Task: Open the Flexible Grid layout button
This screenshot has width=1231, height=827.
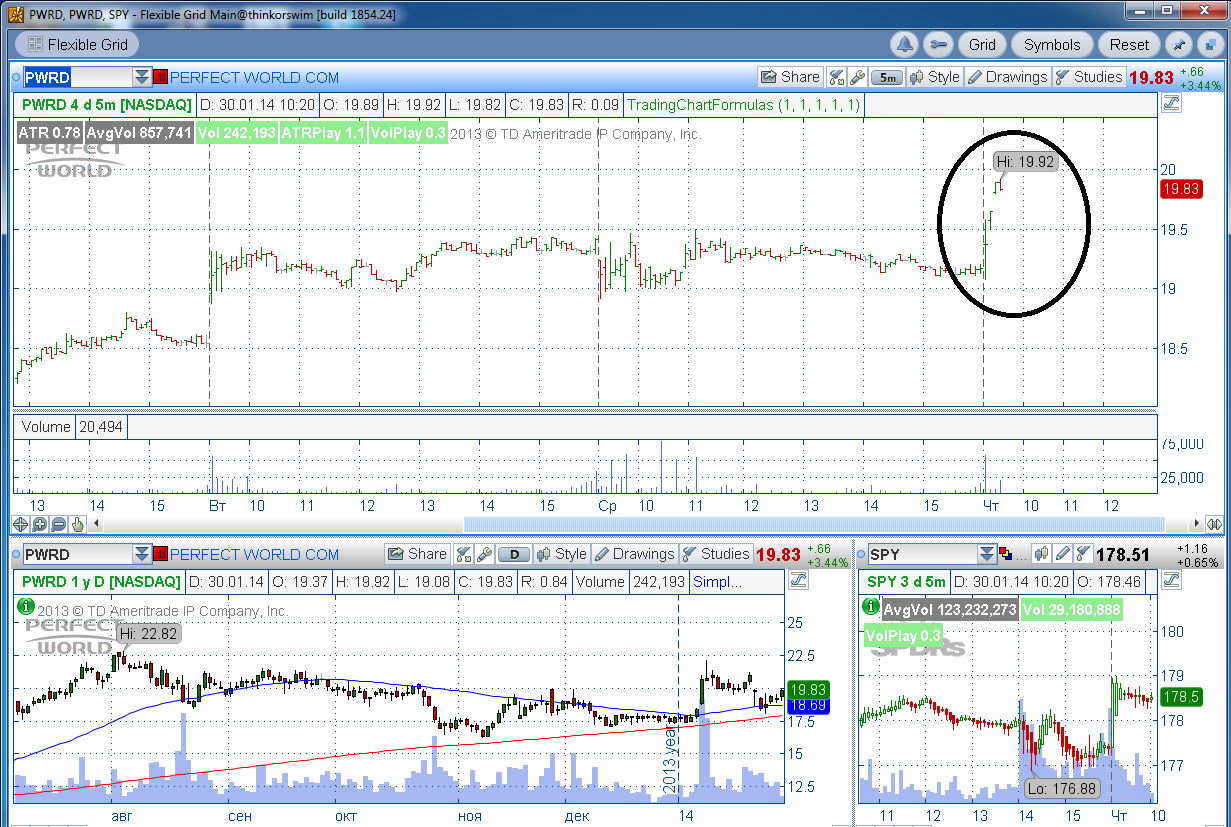Action: pyautogui.click(x=76, y=44)
